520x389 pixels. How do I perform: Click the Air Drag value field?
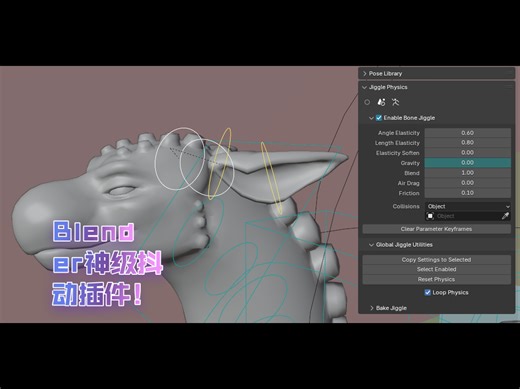point(467,183)
